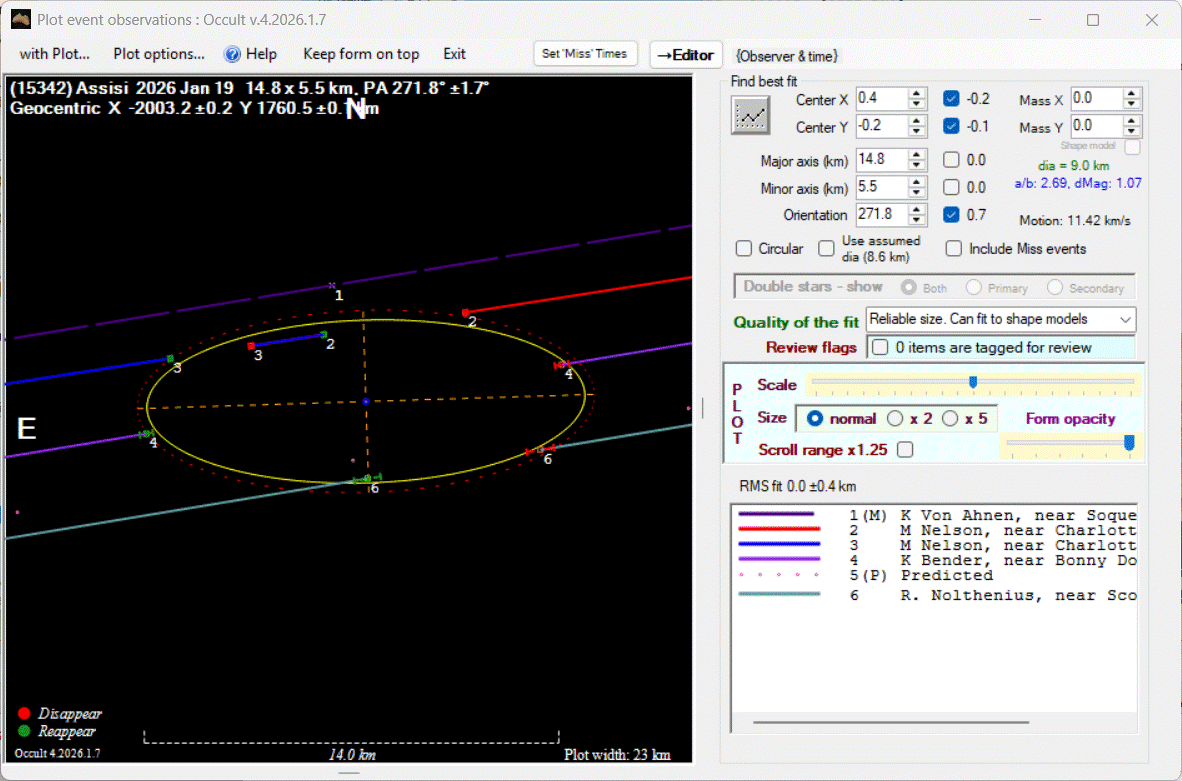Decrease Major axis with down spinner arrow
Screen dimensions: 1182x781
pyautogui.click(x=916, y=165)
